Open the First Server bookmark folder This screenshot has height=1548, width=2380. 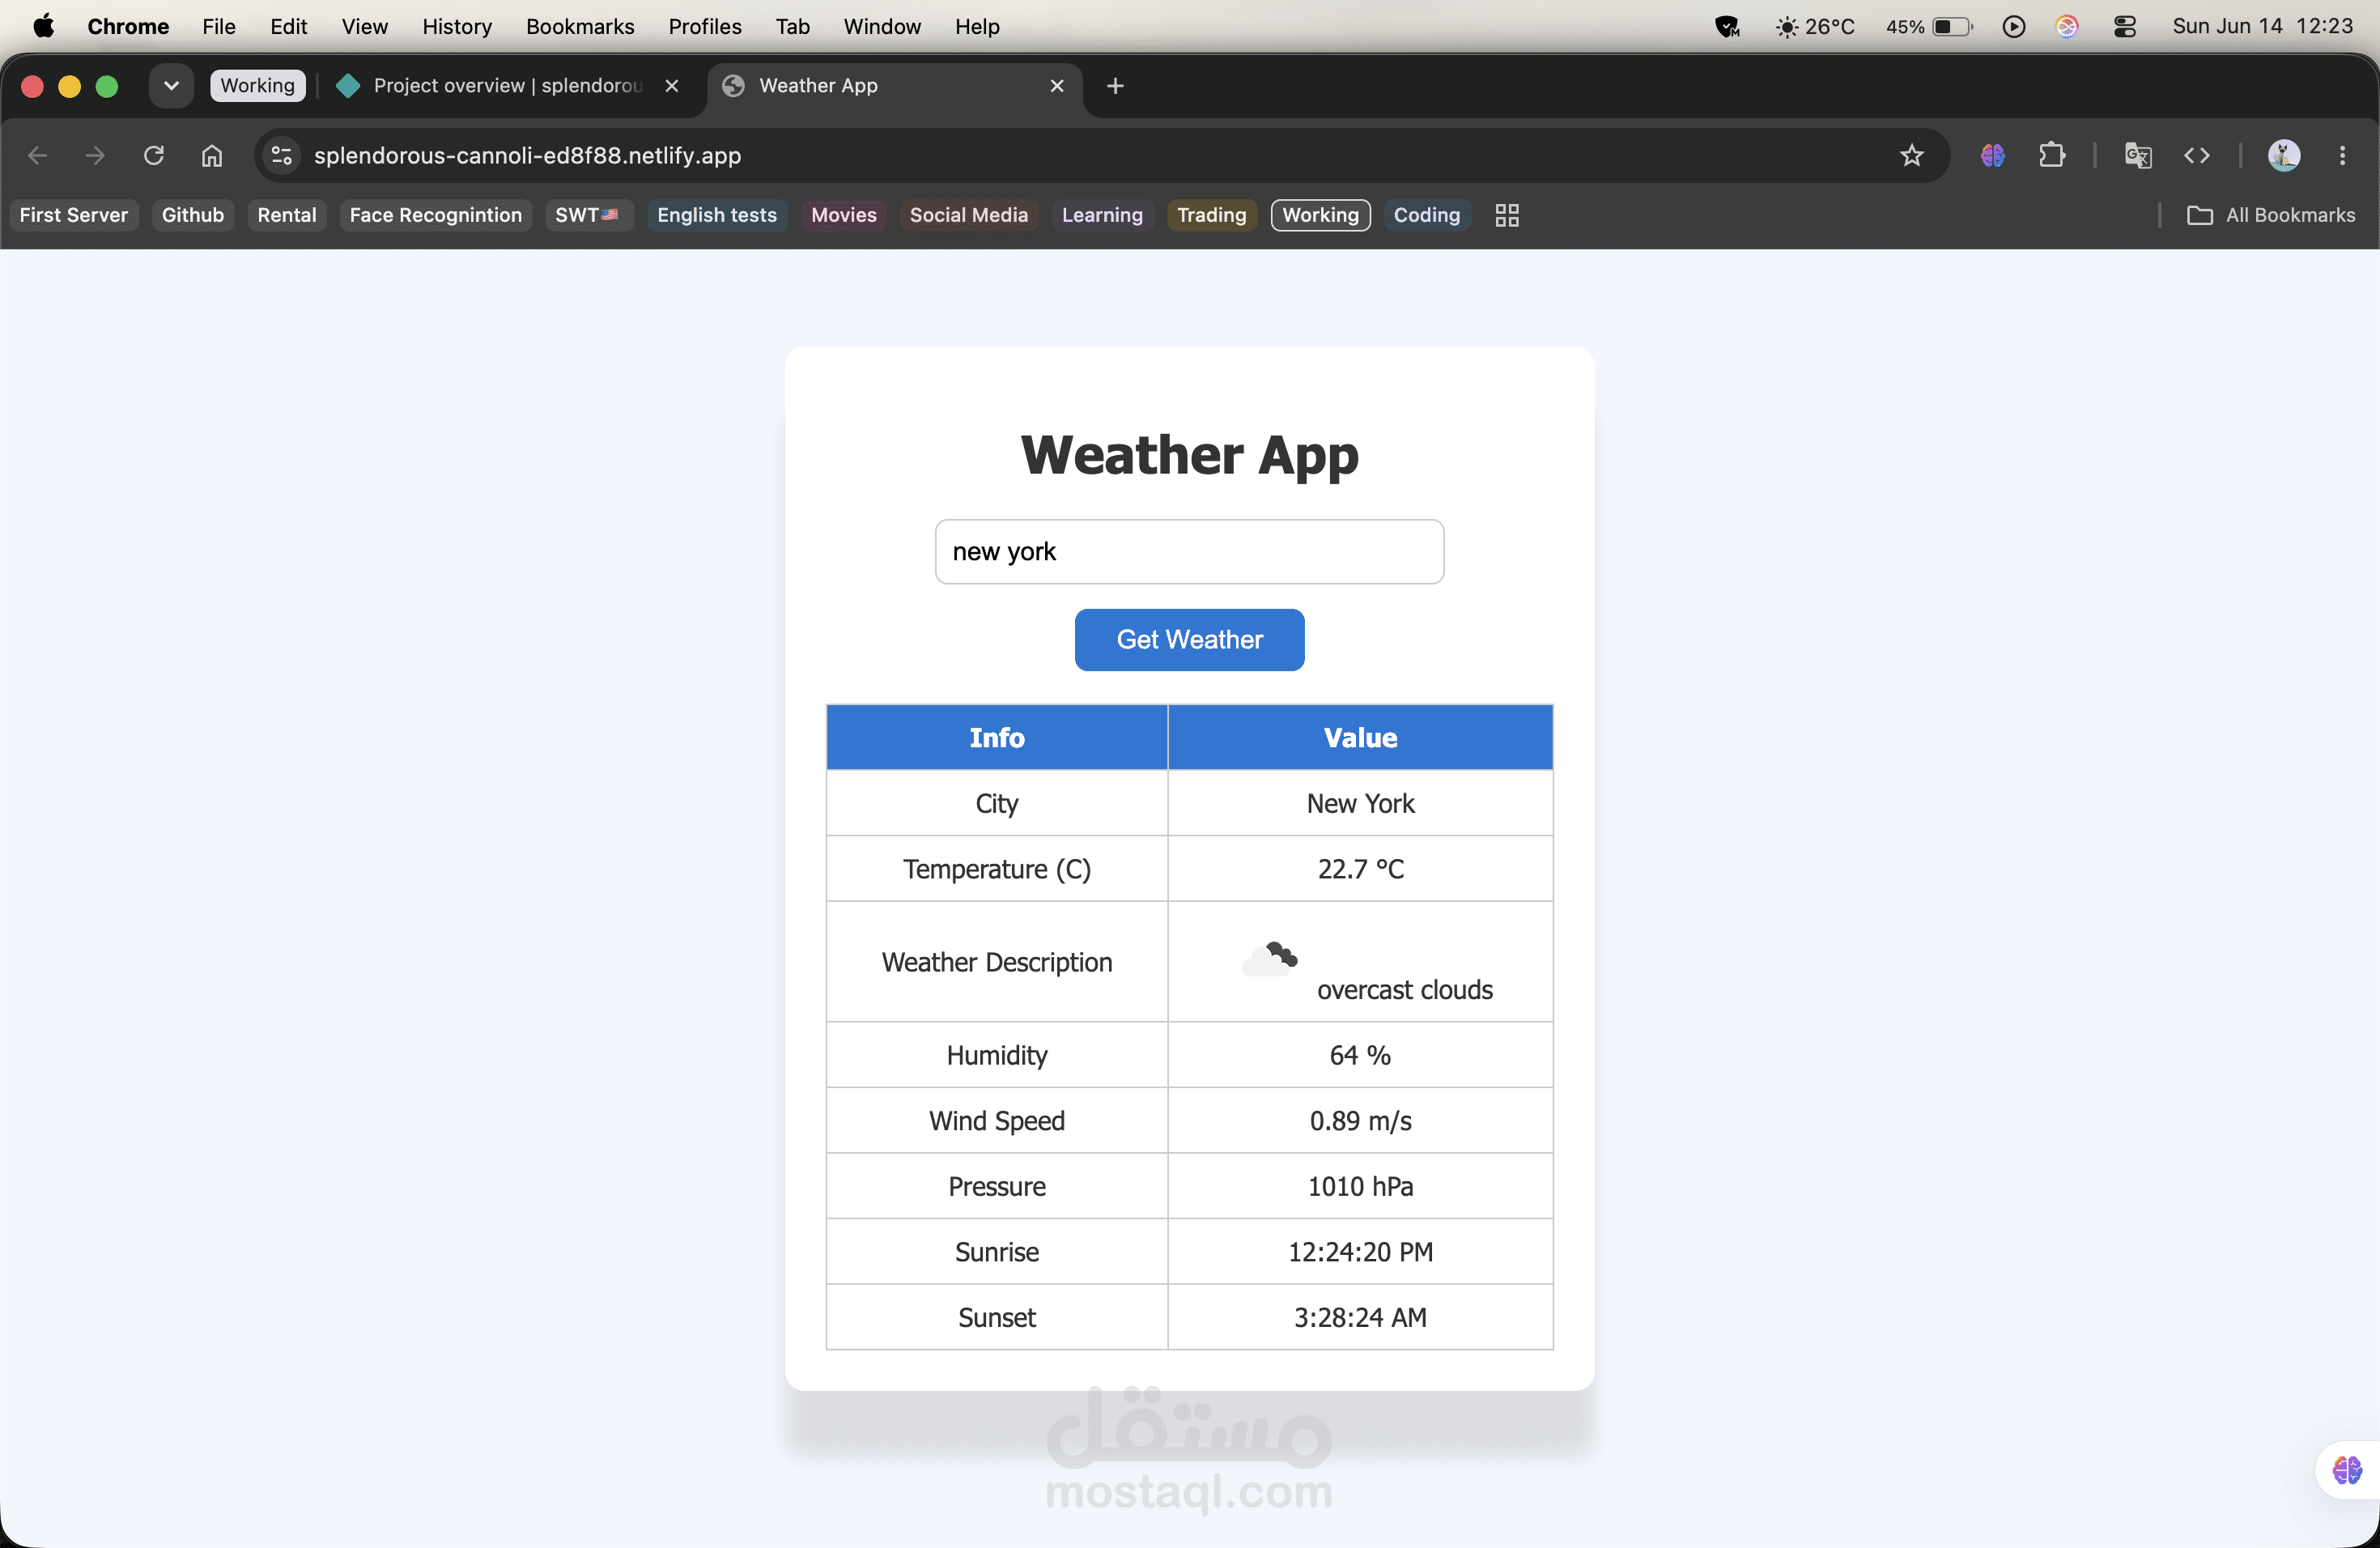(74, 215)
